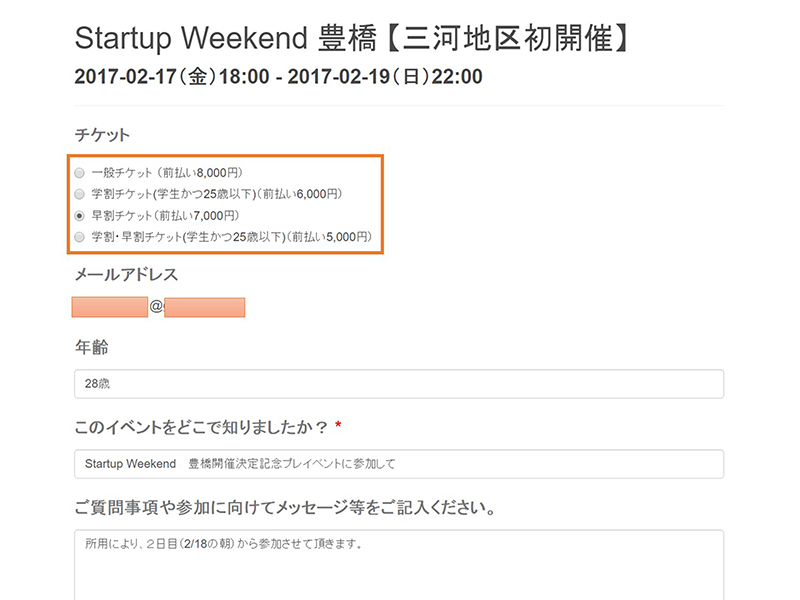Click the Startup Weekend 豊橋 title heading
The height and width of the screenshot is (600, 800).
click(354, 39)
